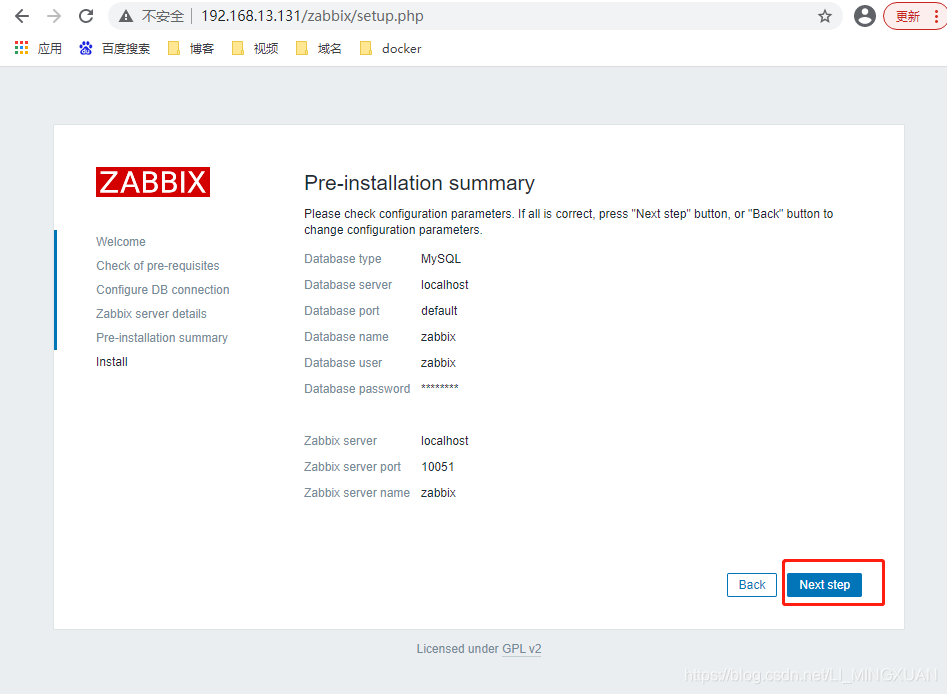Click the masked Database password value

(x=440, y=387)
